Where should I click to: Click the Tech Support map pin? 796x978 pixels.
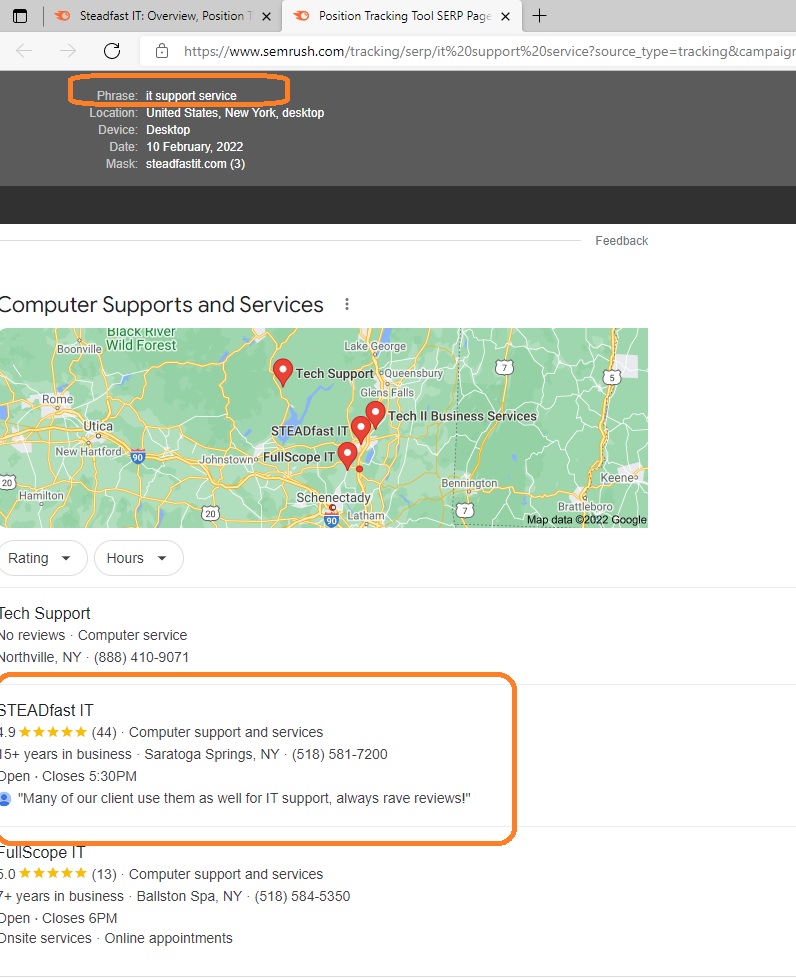[x=283, y=372]
